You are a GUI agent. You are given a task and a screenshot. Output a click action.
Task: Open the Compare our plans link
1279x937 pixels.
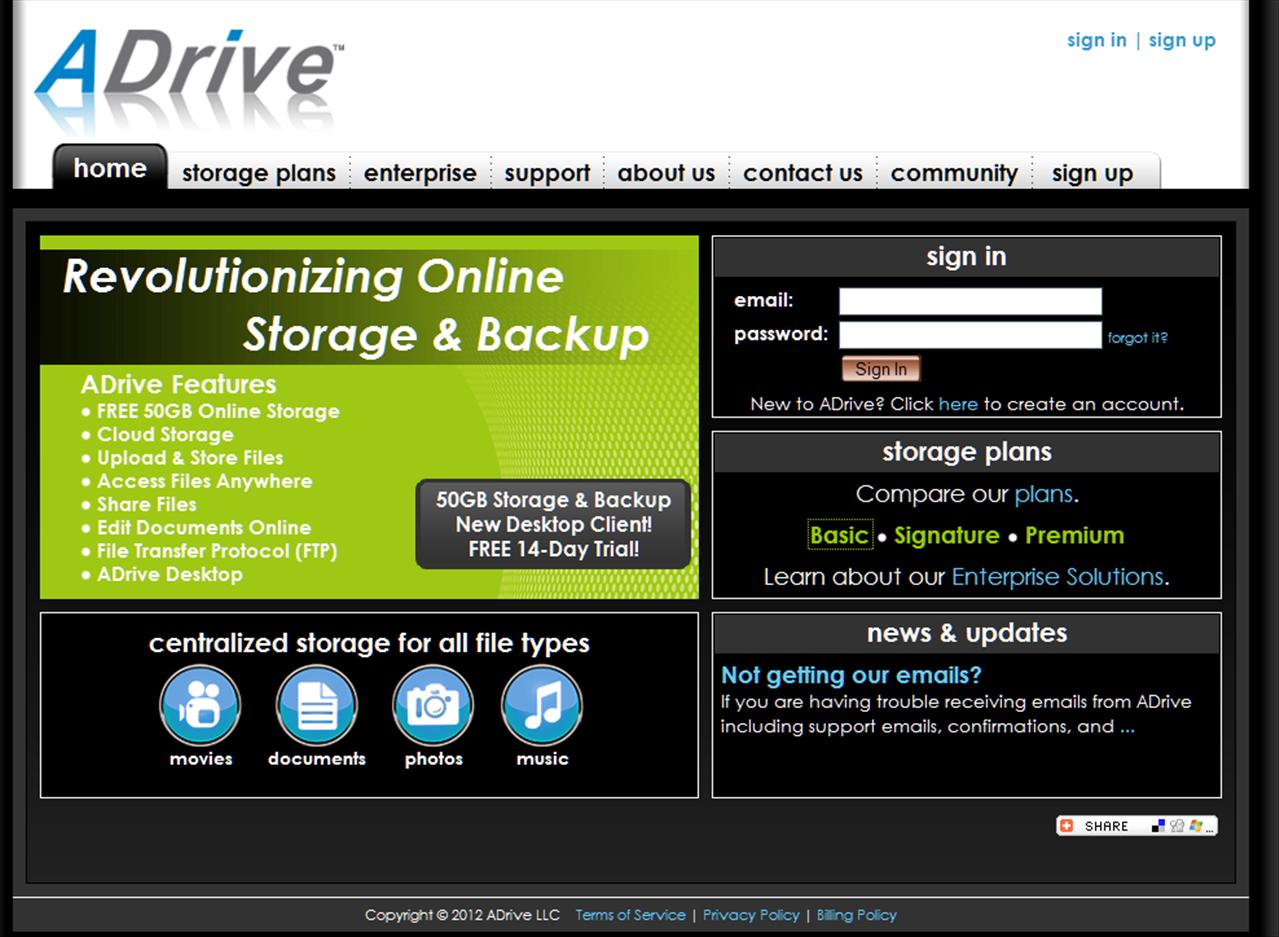(1044, 494)
